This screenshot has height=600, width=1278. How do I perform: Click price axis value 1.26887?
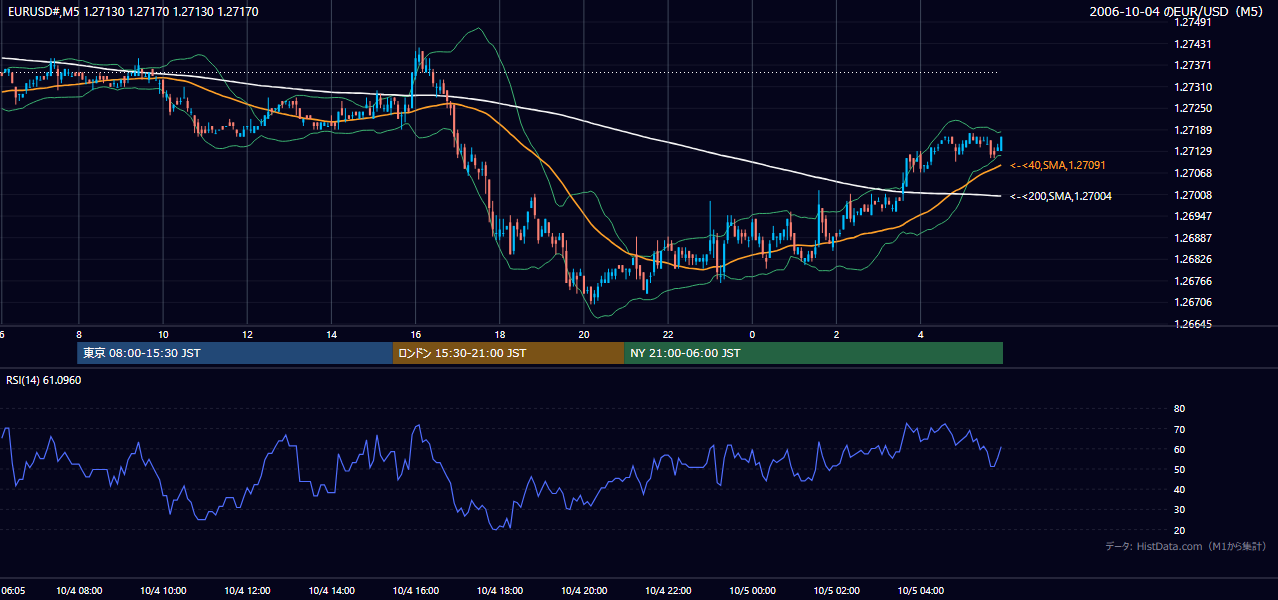1193,238
